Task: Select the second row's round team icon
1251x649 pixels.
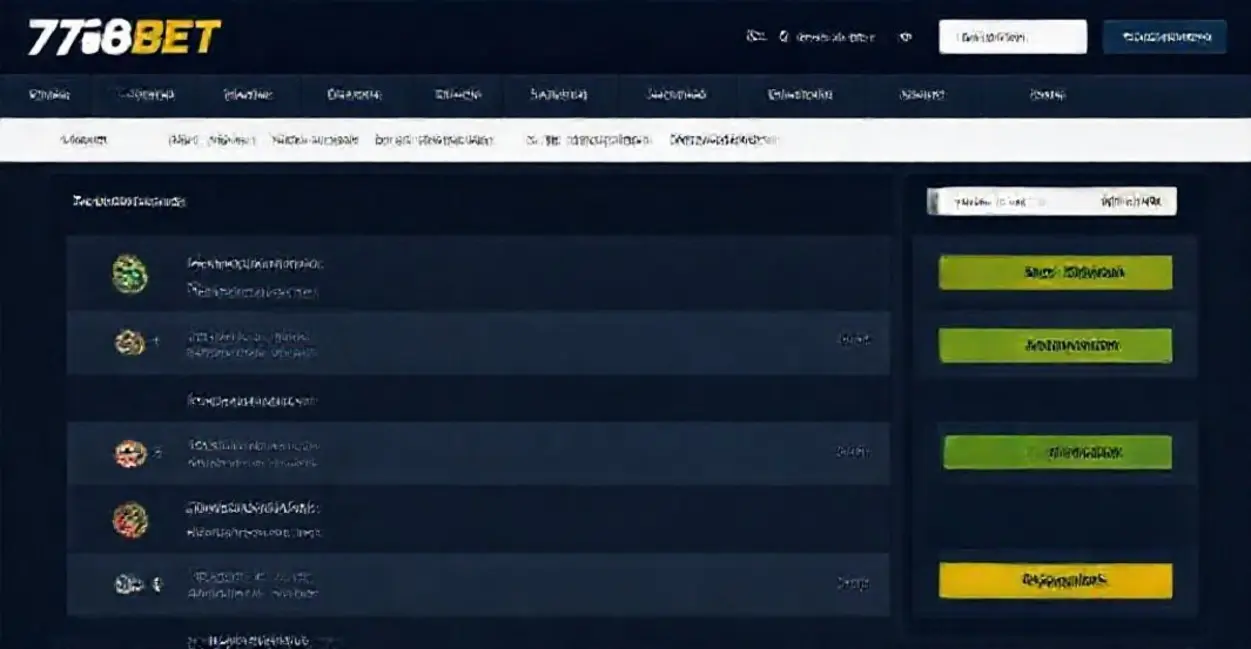Action: coord(130,343)
